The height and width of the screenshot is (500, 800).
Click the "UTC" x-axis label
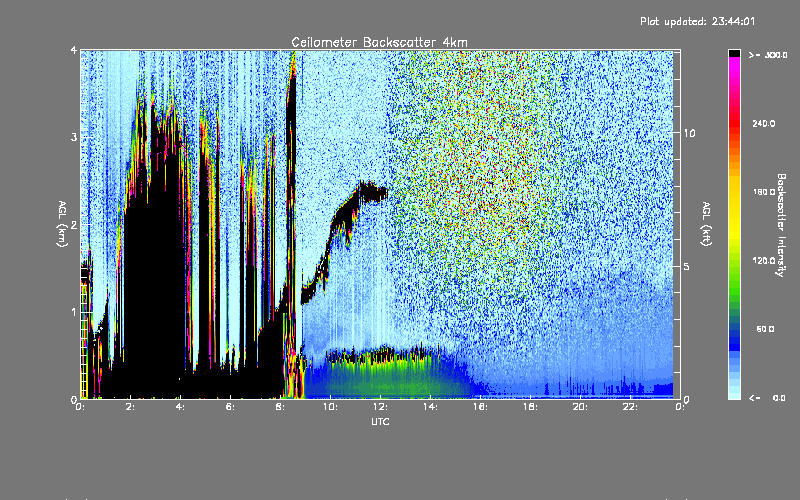(380, 421)
